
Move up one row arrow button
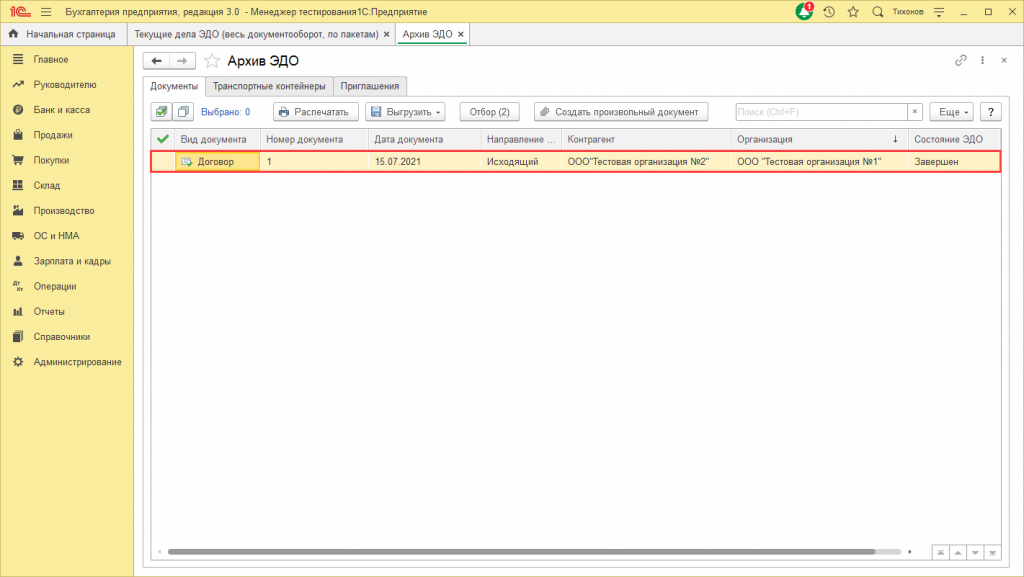pyautogui.click(x=958, y=552)
